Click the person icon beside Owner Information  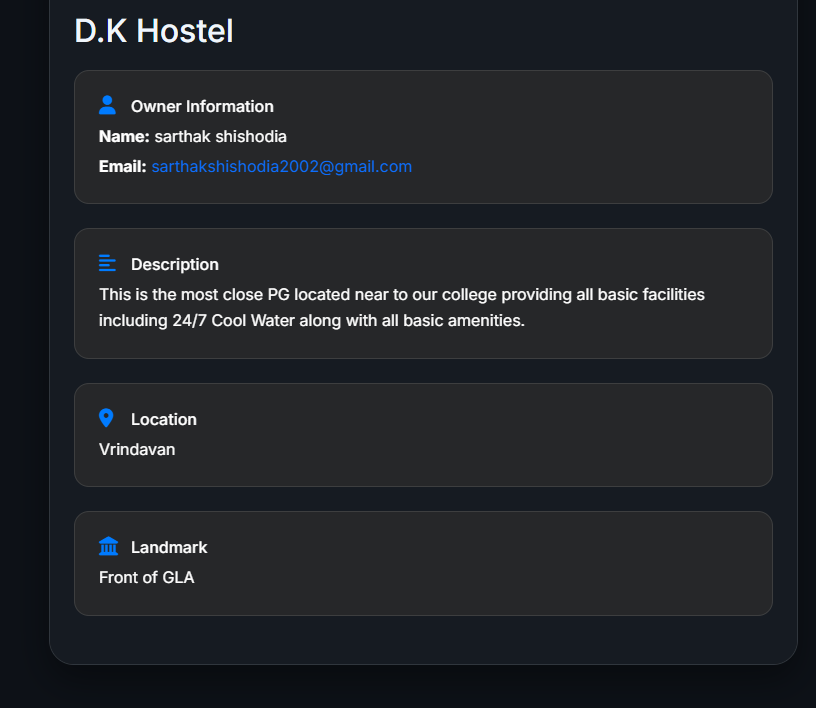108,103
